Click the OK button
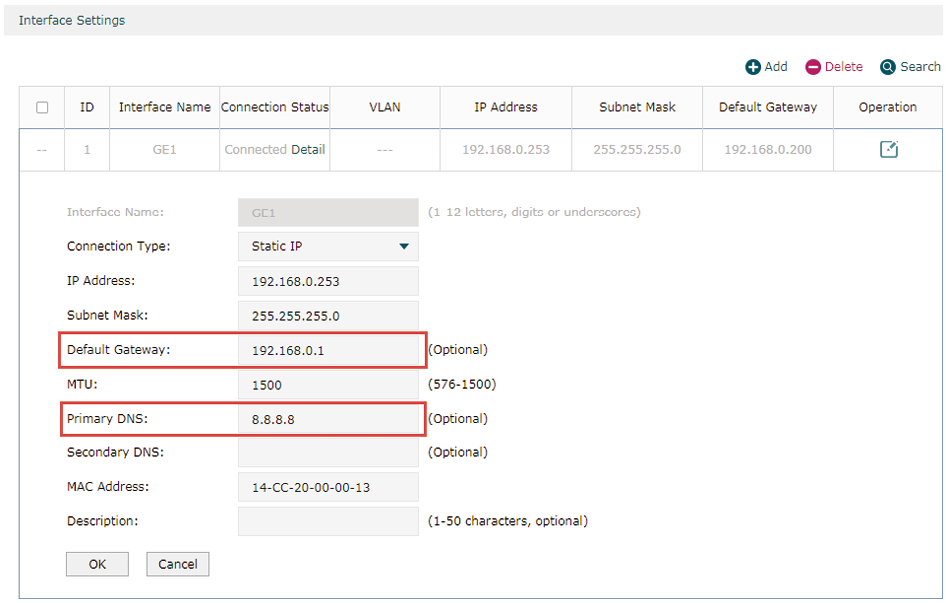The image size is (946, 603). [x=97, y=564]
